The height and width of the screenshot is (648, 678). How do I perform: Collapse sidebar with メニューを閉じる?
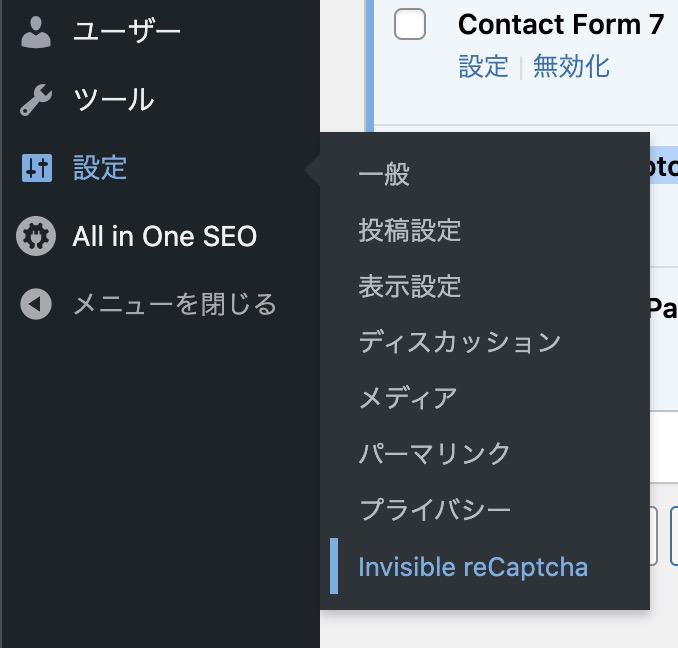(175, 304)
